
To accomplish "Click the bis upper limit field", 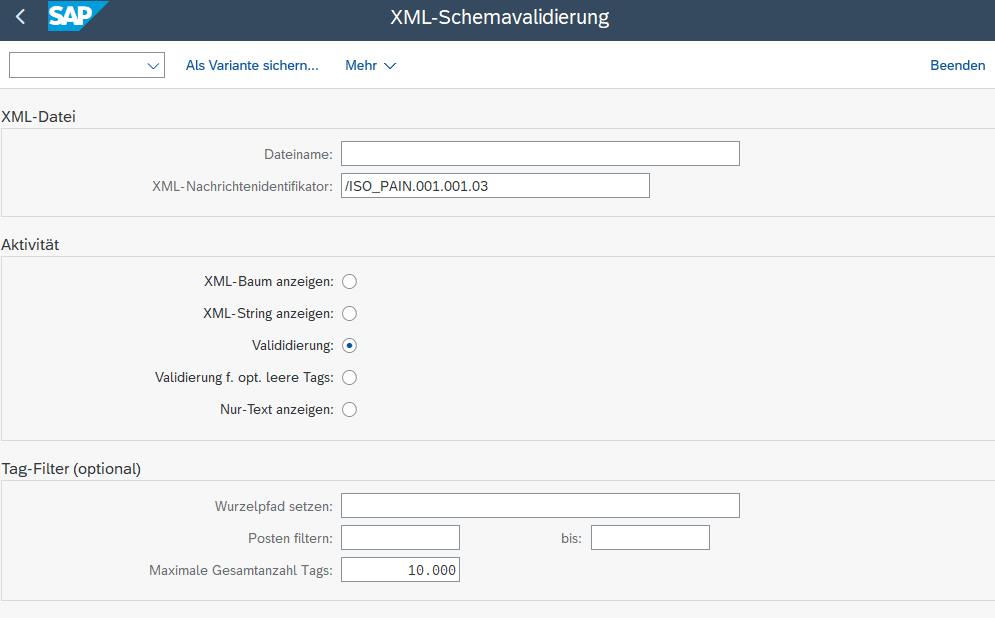I will 650,538.
